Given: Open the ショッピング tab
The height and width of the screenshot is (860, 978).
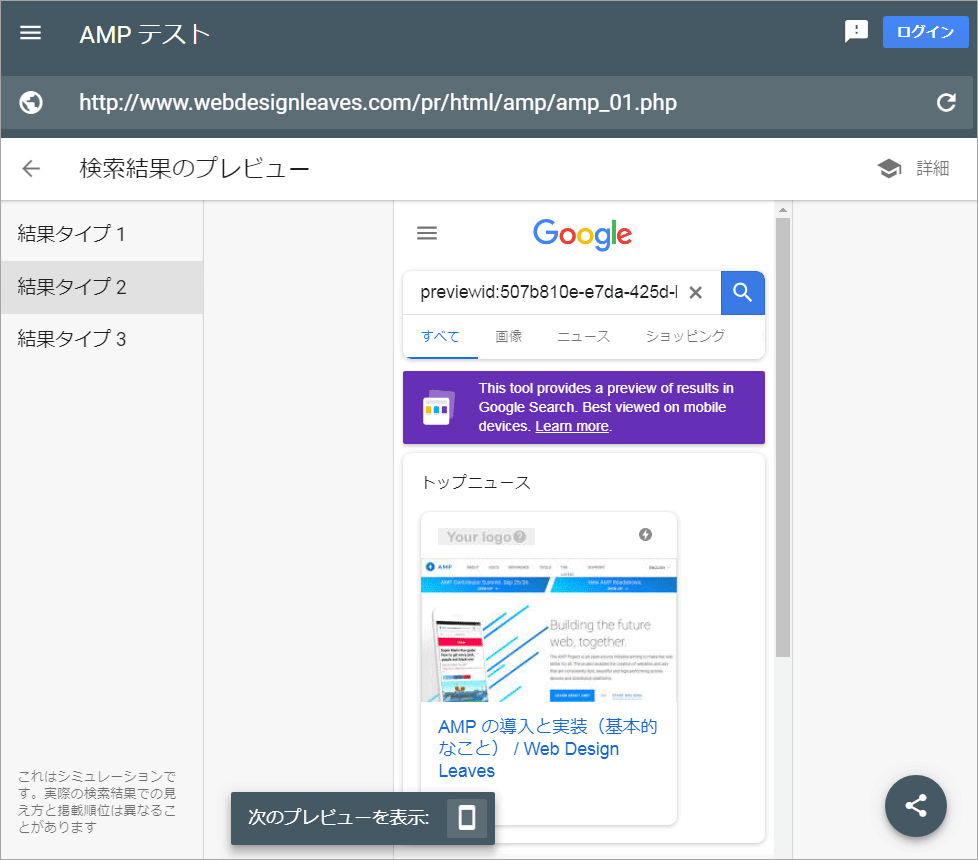Looking at the screenshot, I should (x=684, y=336).
